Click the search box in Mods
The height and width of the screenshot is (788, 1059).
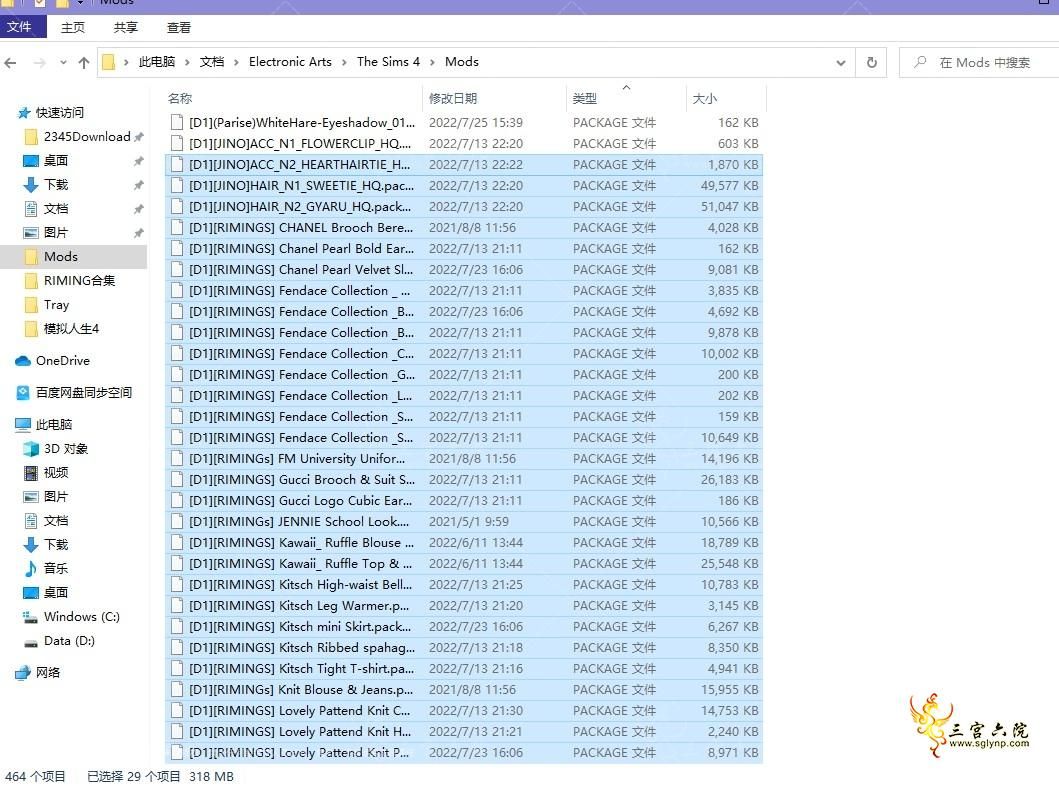tap(979, 63)
